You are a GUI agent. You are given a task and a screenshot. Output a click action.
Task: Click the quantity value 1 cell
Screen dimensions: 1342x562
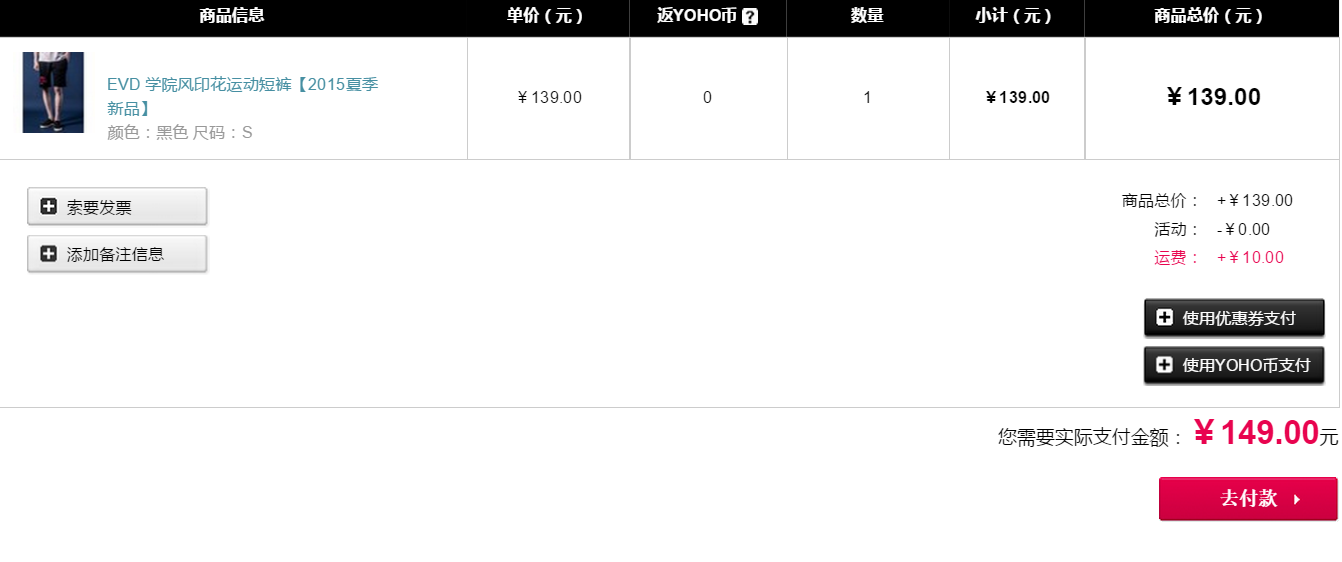(x=867, y=97)
